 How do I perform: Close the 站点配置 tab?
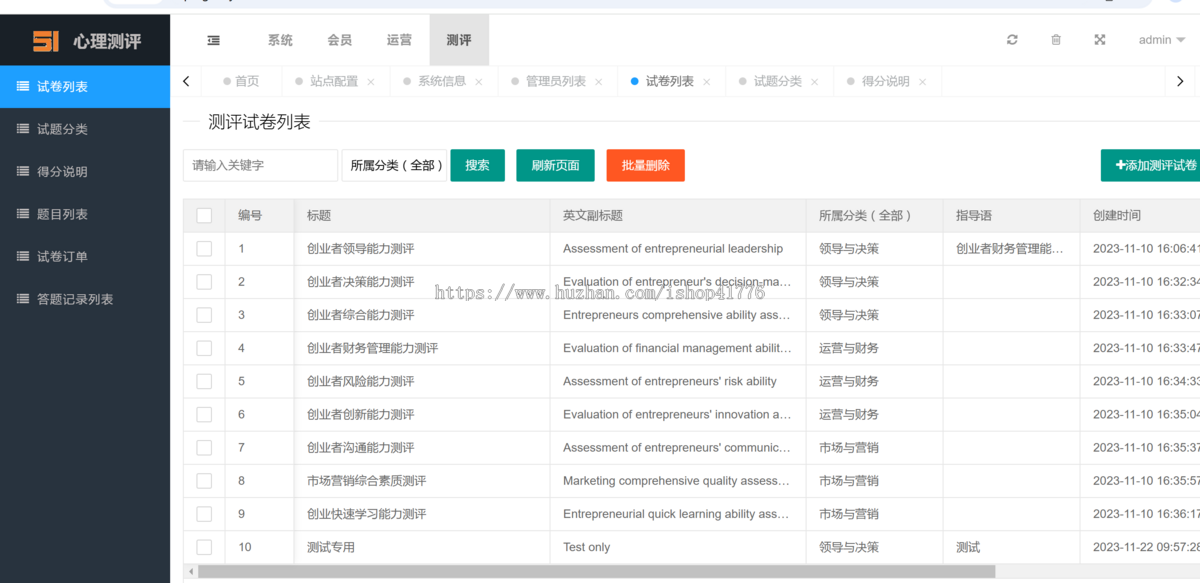click(x=371, y=82)
